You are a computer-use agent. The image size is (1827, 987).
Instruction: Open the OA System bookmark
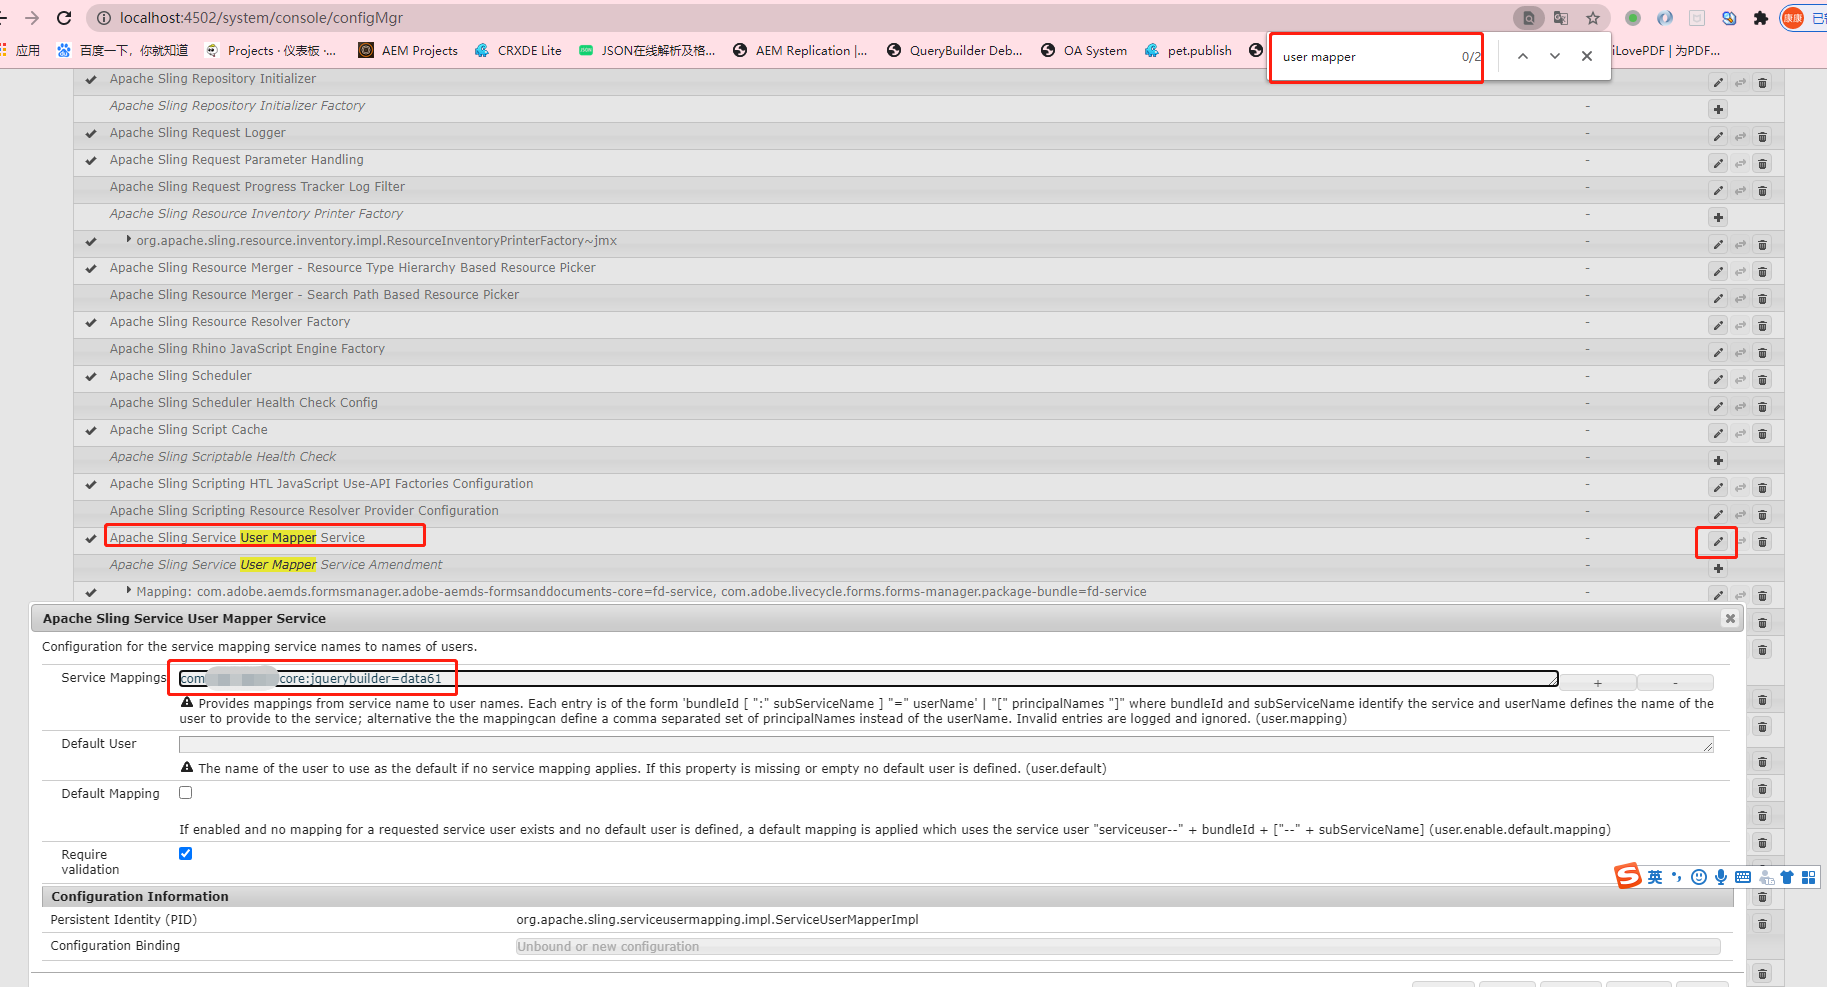click(x=1084, y=50)
